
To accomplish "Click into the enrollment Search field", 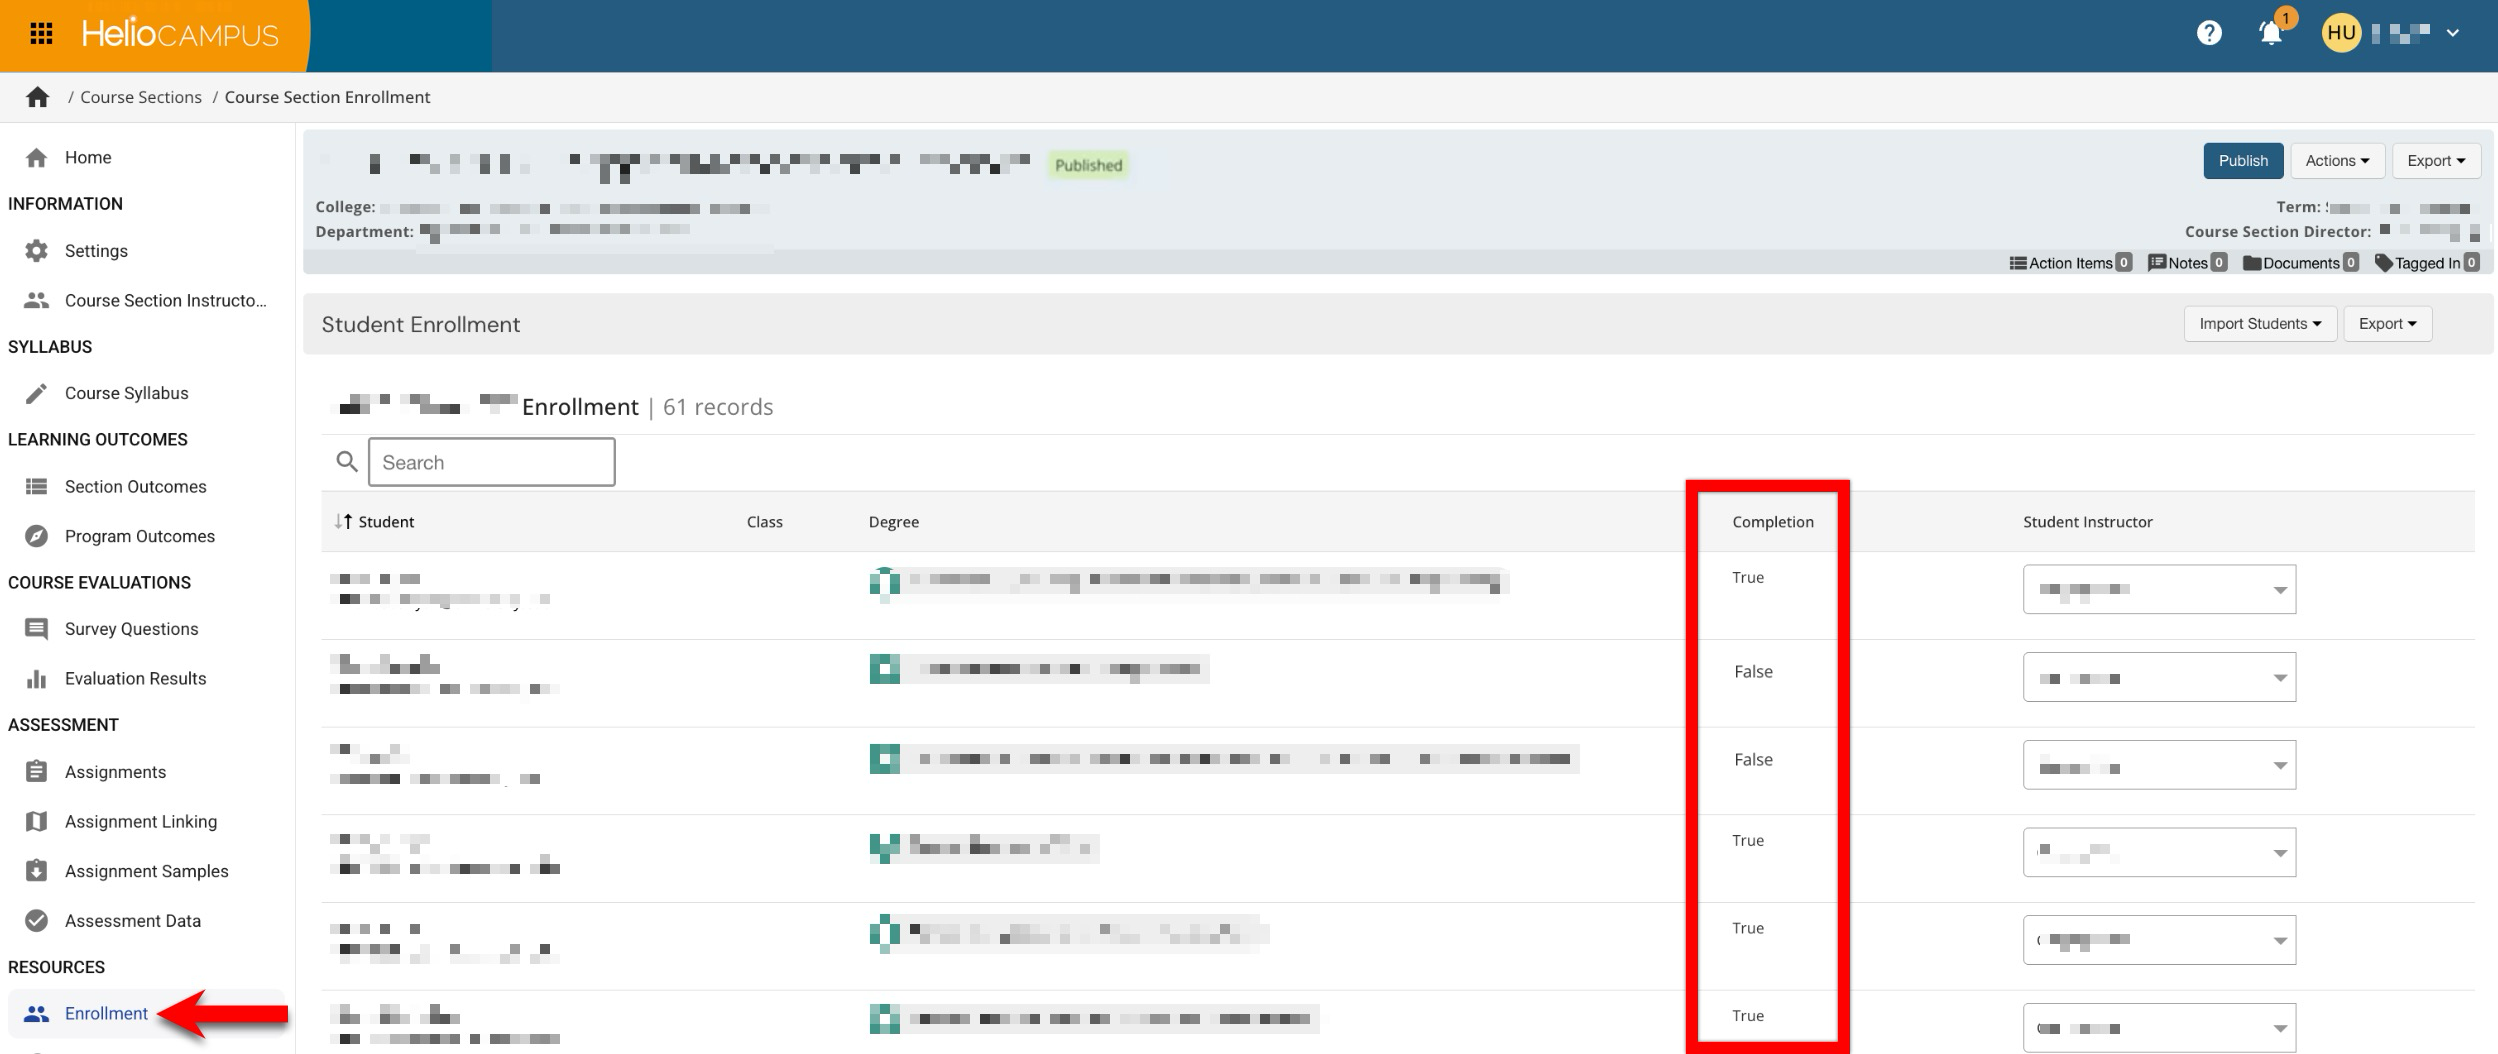I will coord(491,462).
